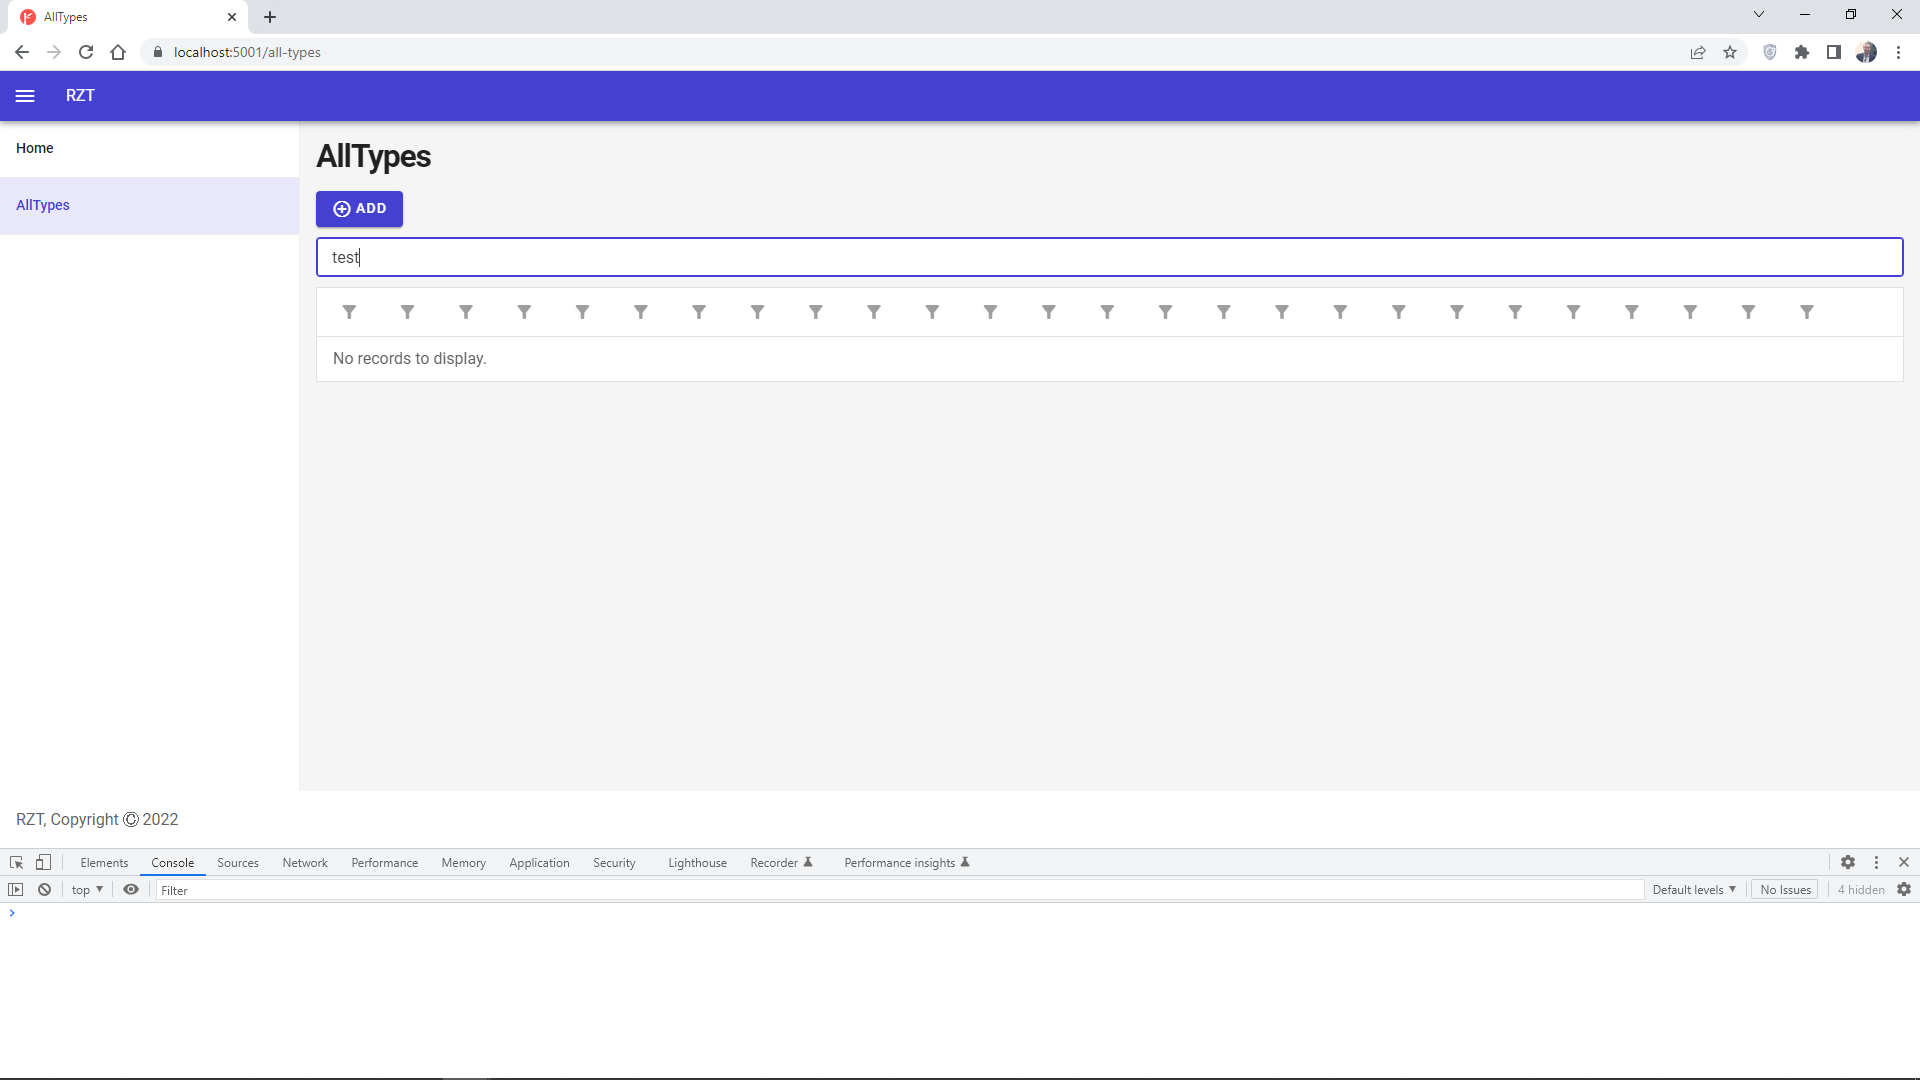The height and width of the screenshot is (1080, 1920).
Task: Switch to the Elements tab
Action: coord(104,863)
